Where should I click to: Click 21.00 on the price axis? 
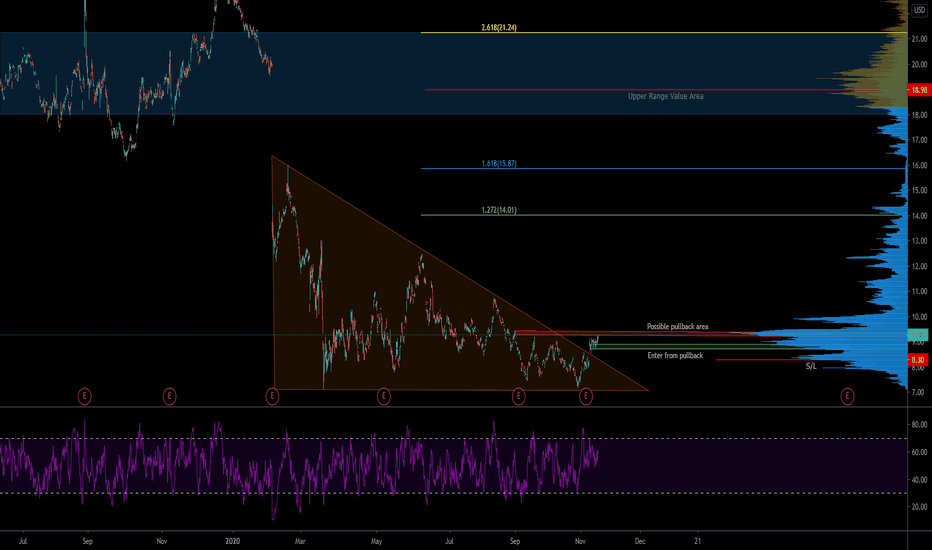pos(920,39)
